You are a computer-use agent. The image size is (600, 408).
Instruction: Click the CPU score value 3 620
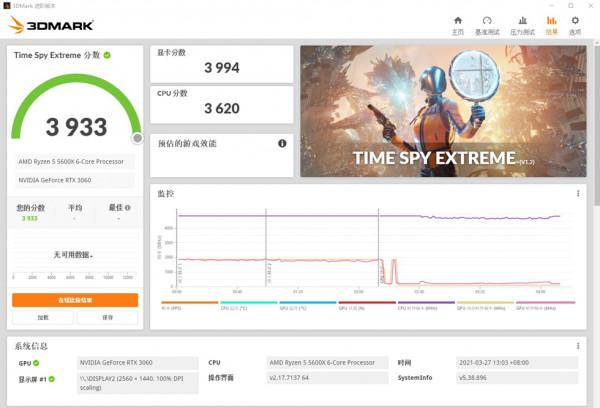[x=222, y=109]
